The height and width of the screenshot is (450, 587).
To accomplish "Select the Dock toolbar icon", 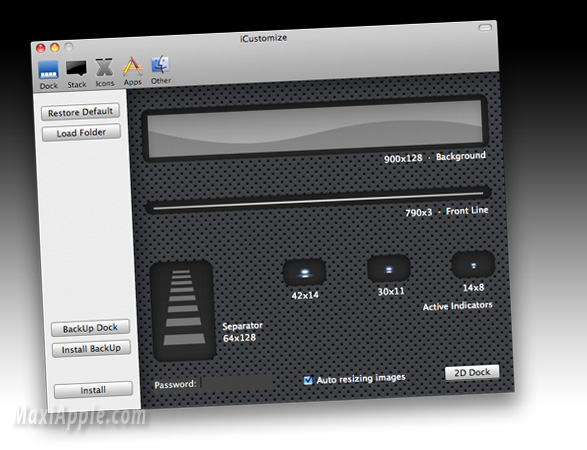I will click(x=49, y=75).
